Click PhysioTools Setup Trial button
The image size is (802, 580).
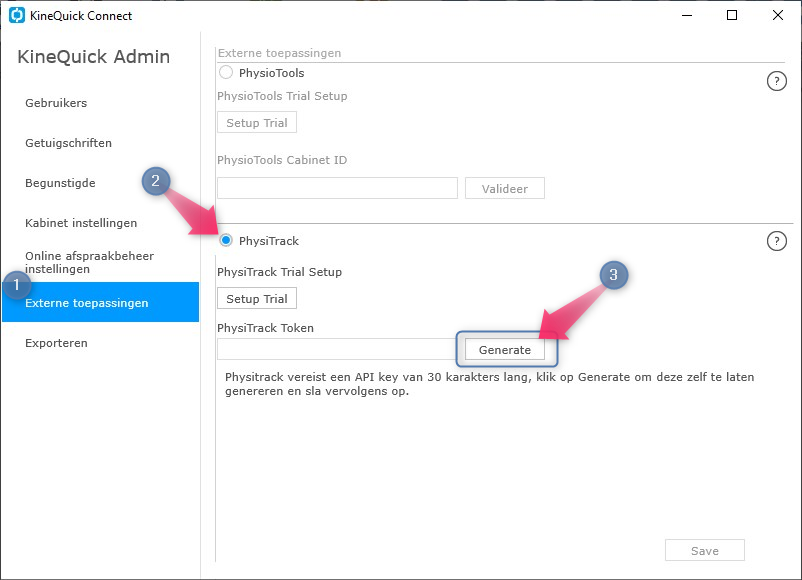click(x=257, y=123)
